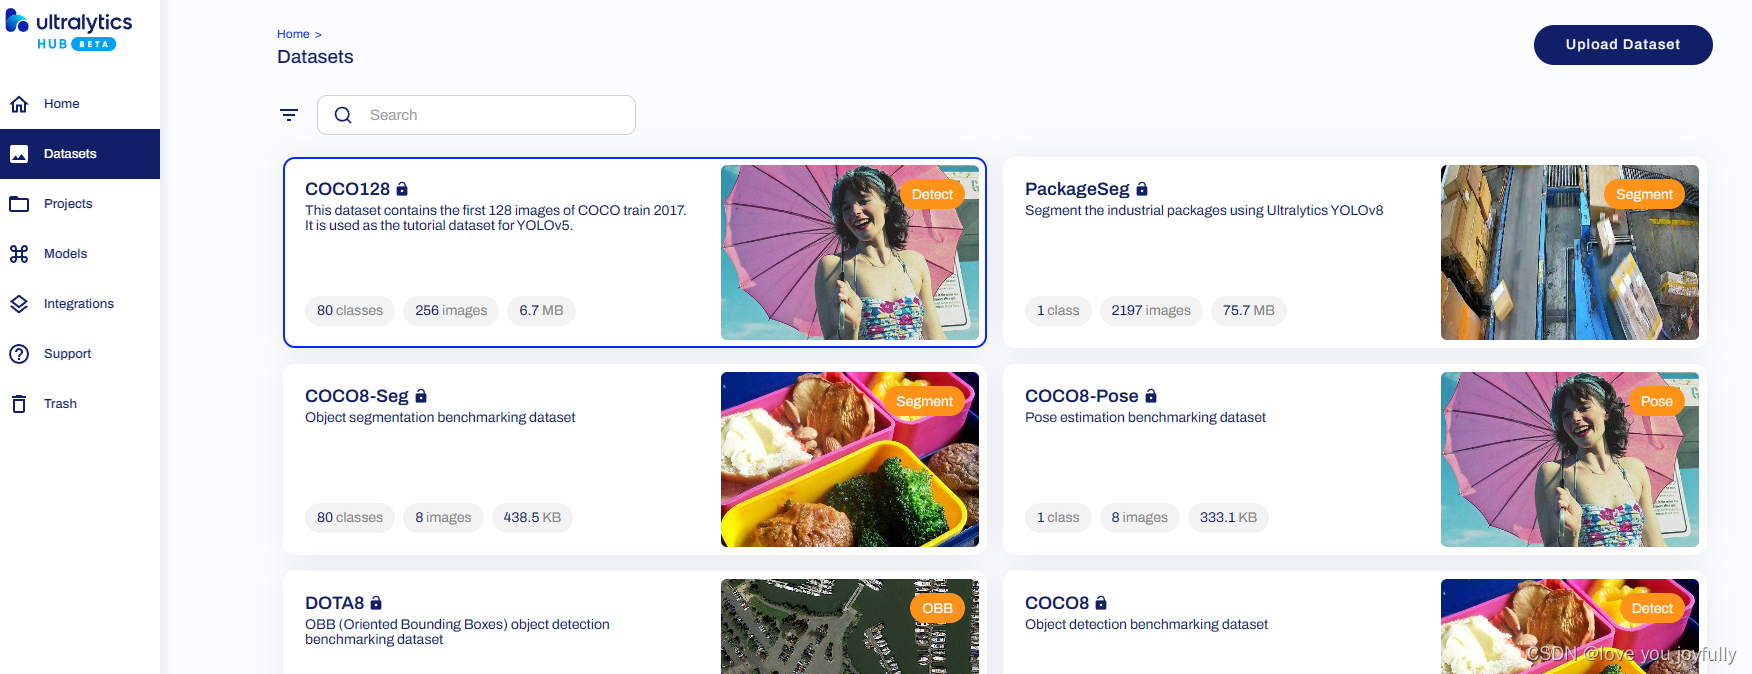Focus the Search input field

[476, 115]
